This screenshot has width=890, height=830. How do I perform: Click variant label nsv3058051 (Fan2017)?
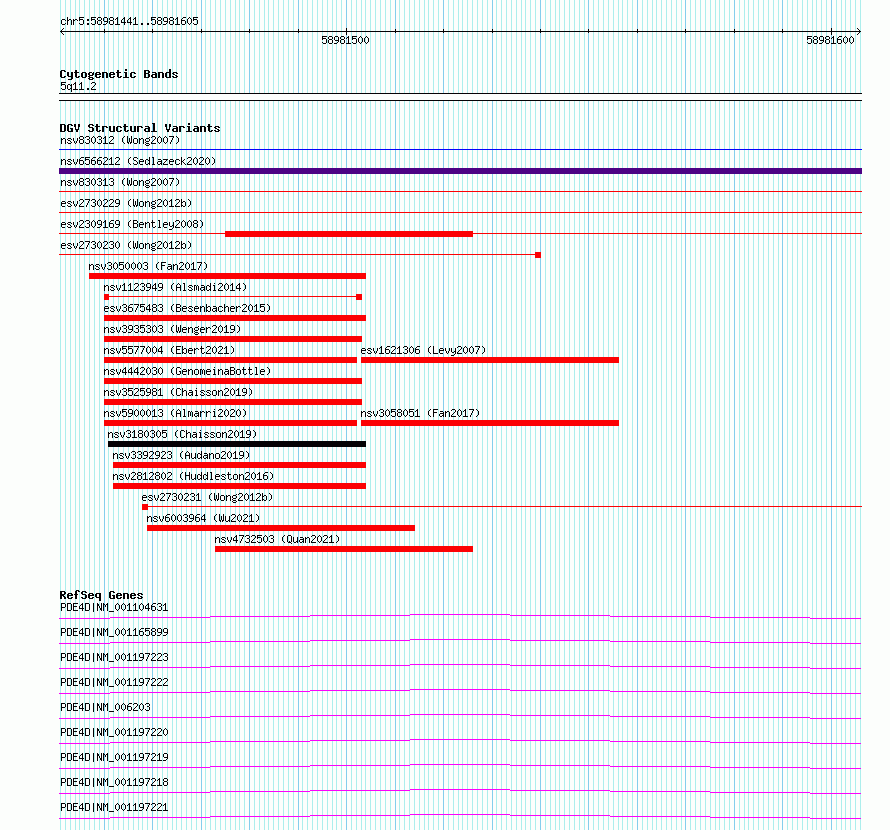coord(420,413)
